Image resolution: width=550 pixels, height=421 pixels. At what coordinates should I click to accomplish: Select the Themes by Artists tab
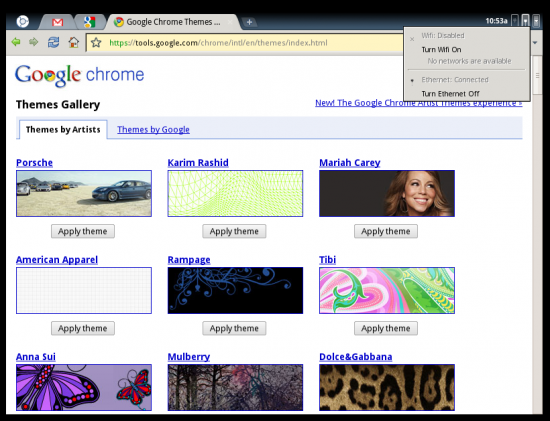(x=63, y=129)
